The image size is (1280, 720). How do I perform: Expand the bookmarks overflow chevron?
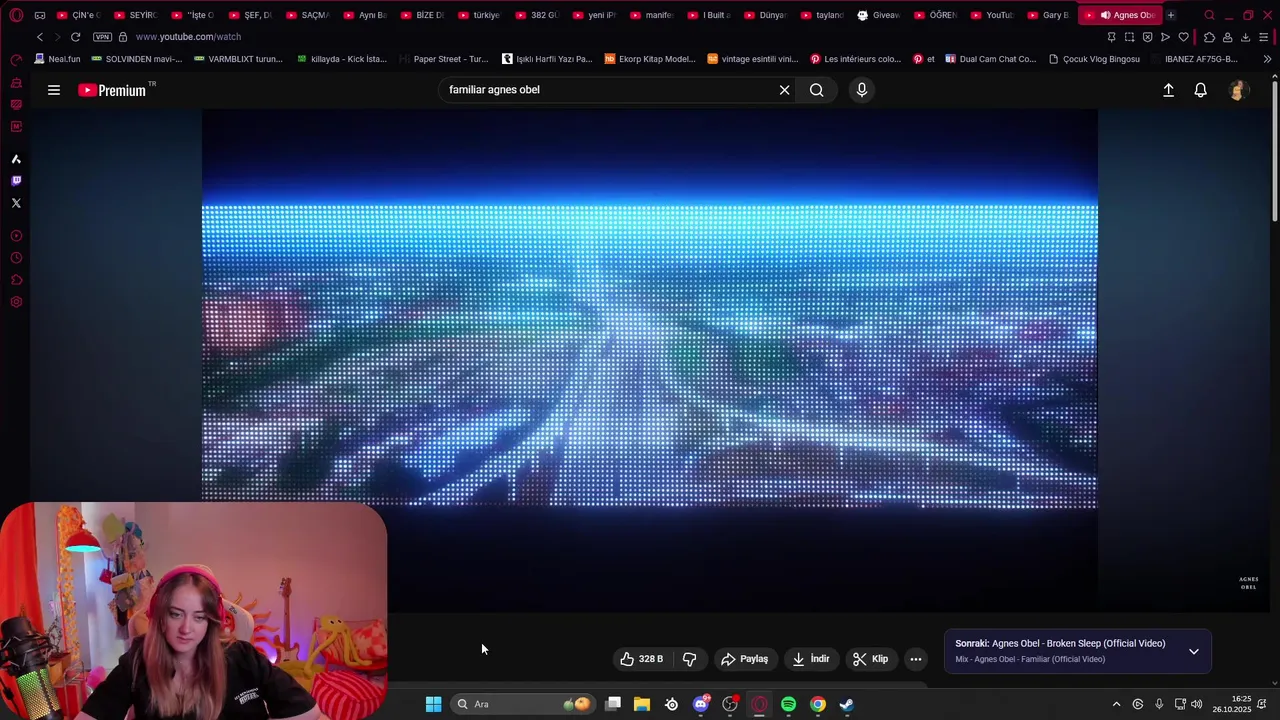1267,59
